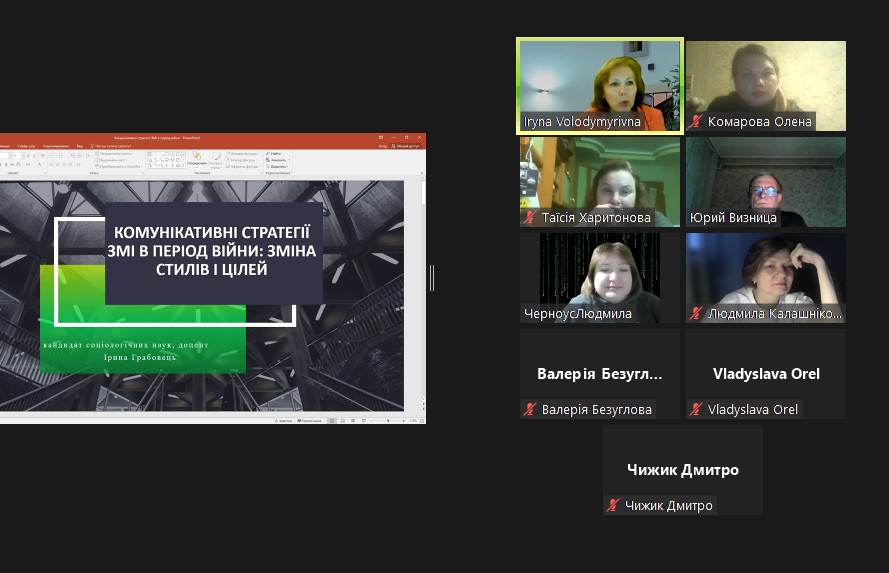Click the View tab in PowerPoint ribbon
Viewport: 889px width, 573px height.
79,146
